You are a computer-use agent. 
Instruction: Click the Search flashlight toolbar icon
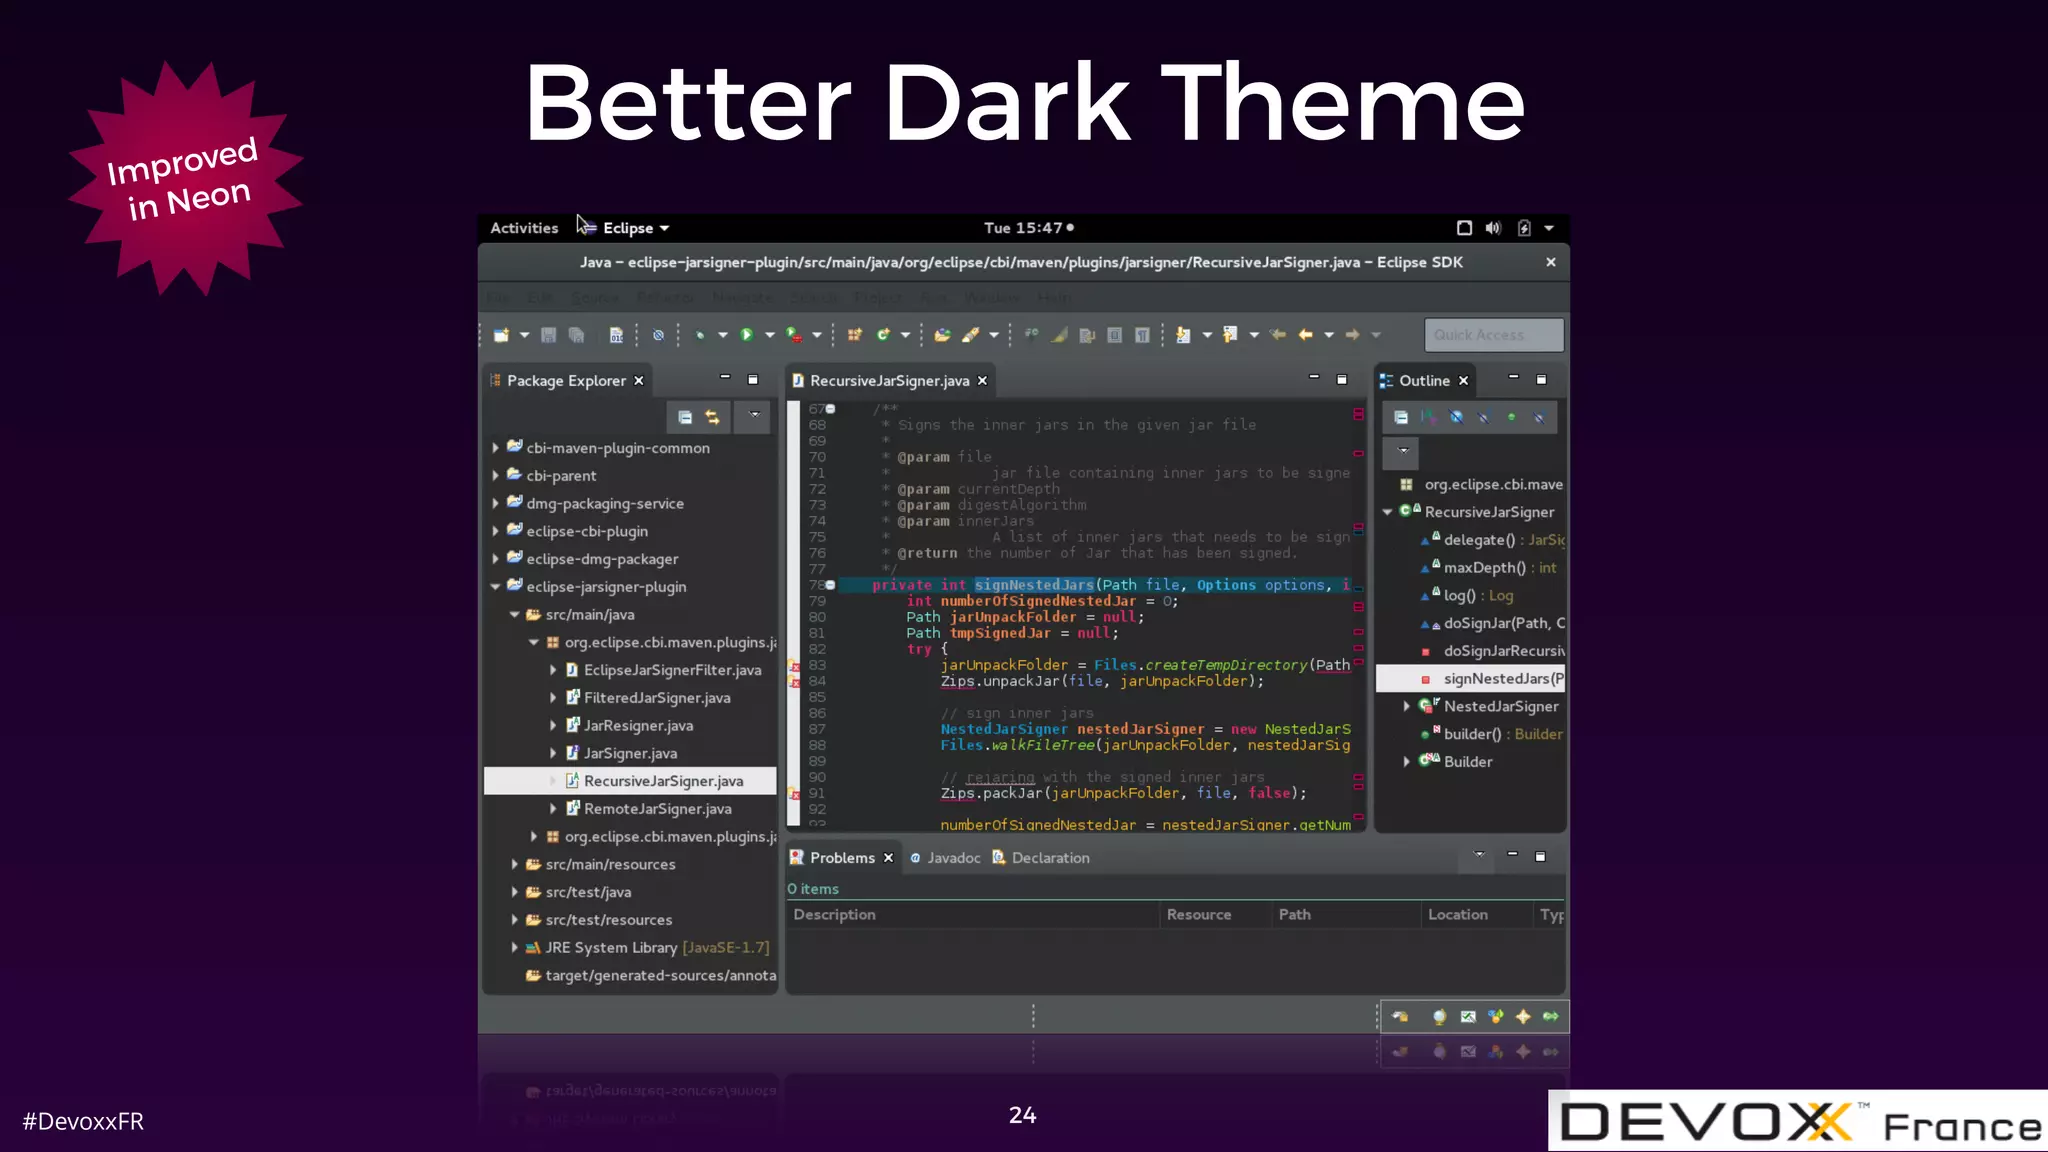coord(970,335)
